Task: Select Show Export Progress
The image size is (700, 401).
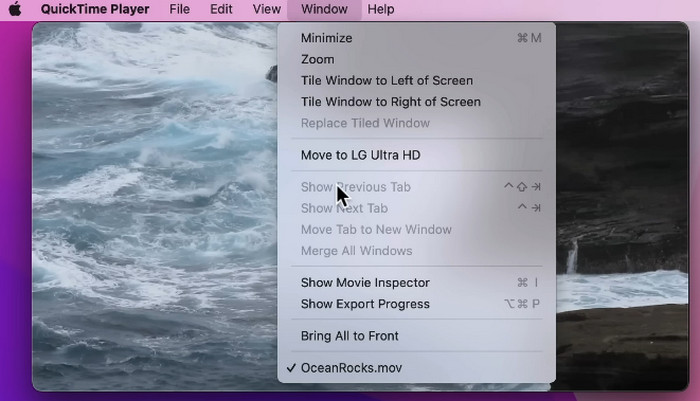Action: click(x=417, y=304)
